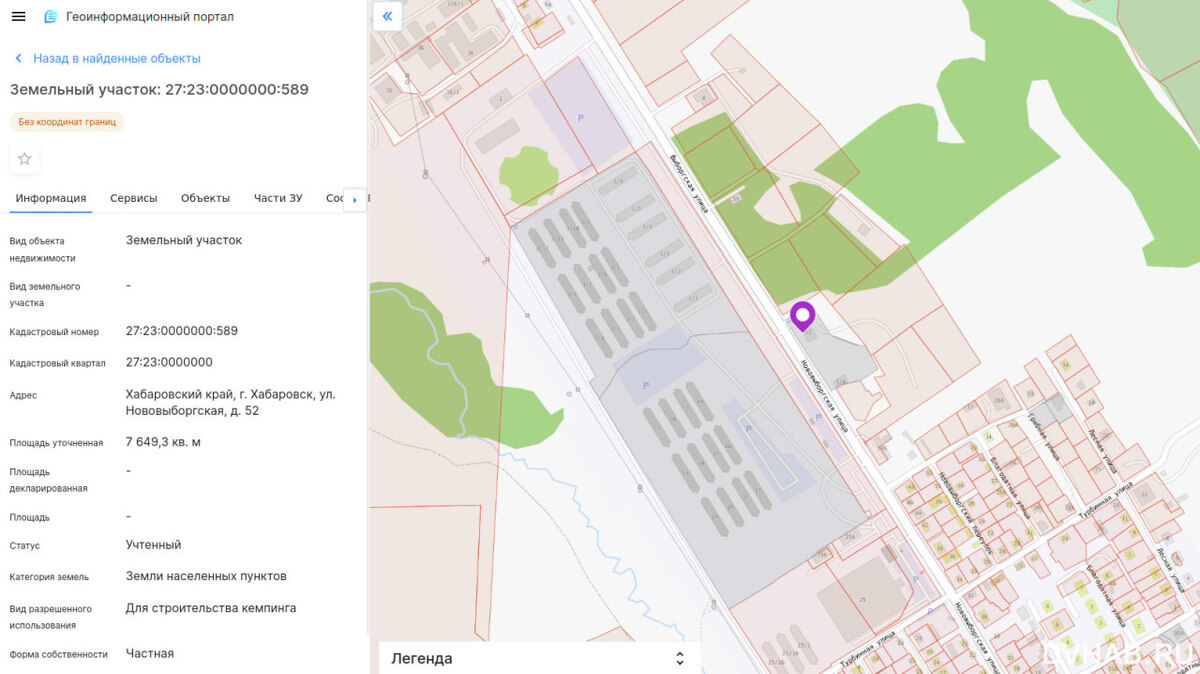Click the status value Учтенный
1200x674 pixels.
tap(153, 545)
